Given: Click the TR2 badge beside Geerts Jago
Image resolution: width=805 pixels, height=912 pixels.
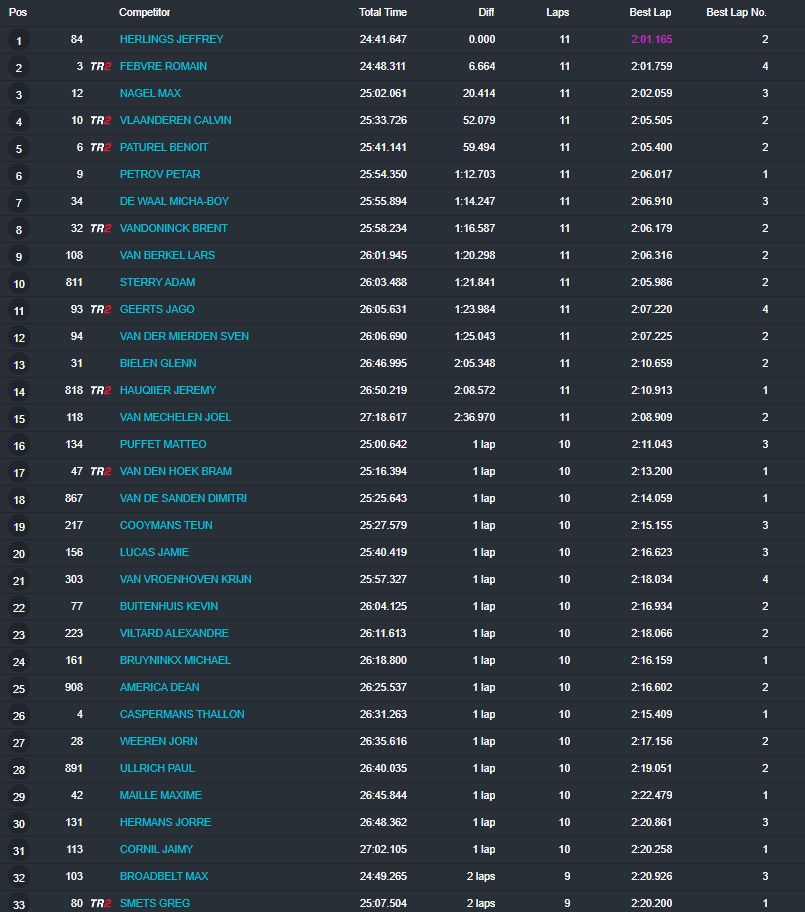Looking at the screenshot, I should click(x=100, y=310).
